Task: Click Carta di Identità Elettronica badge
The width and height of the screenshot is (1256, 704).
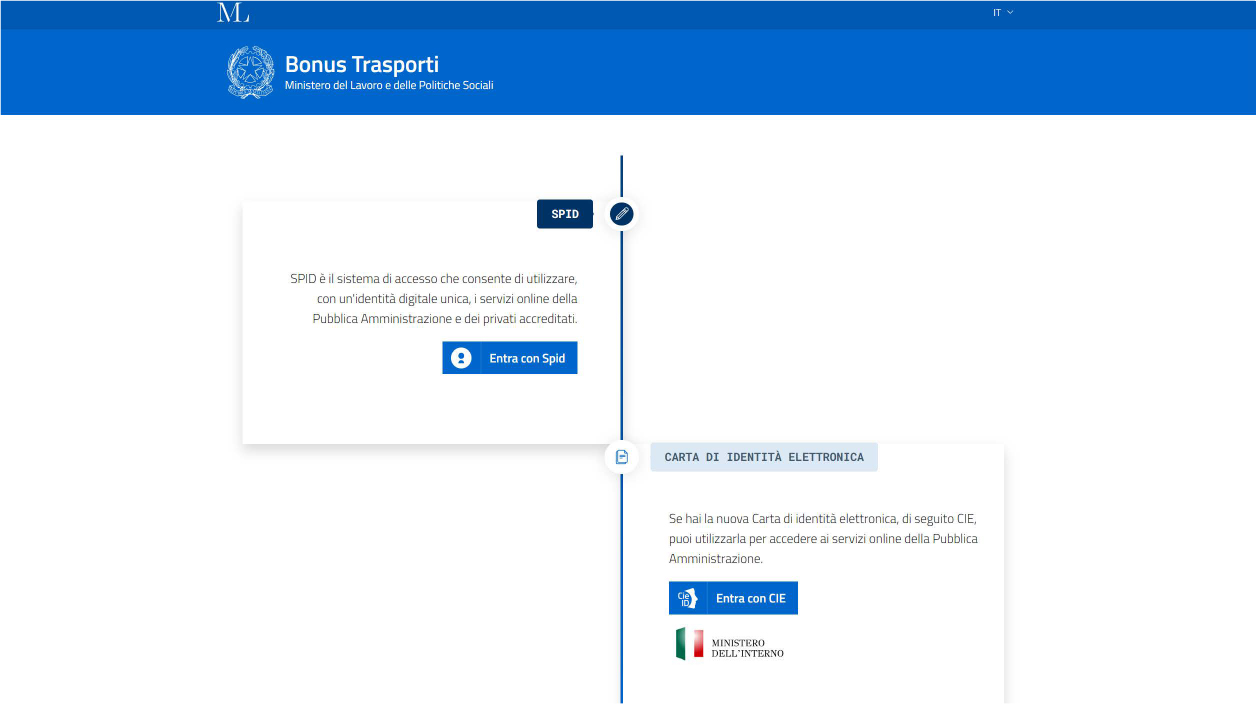Action: click(764, 457)
